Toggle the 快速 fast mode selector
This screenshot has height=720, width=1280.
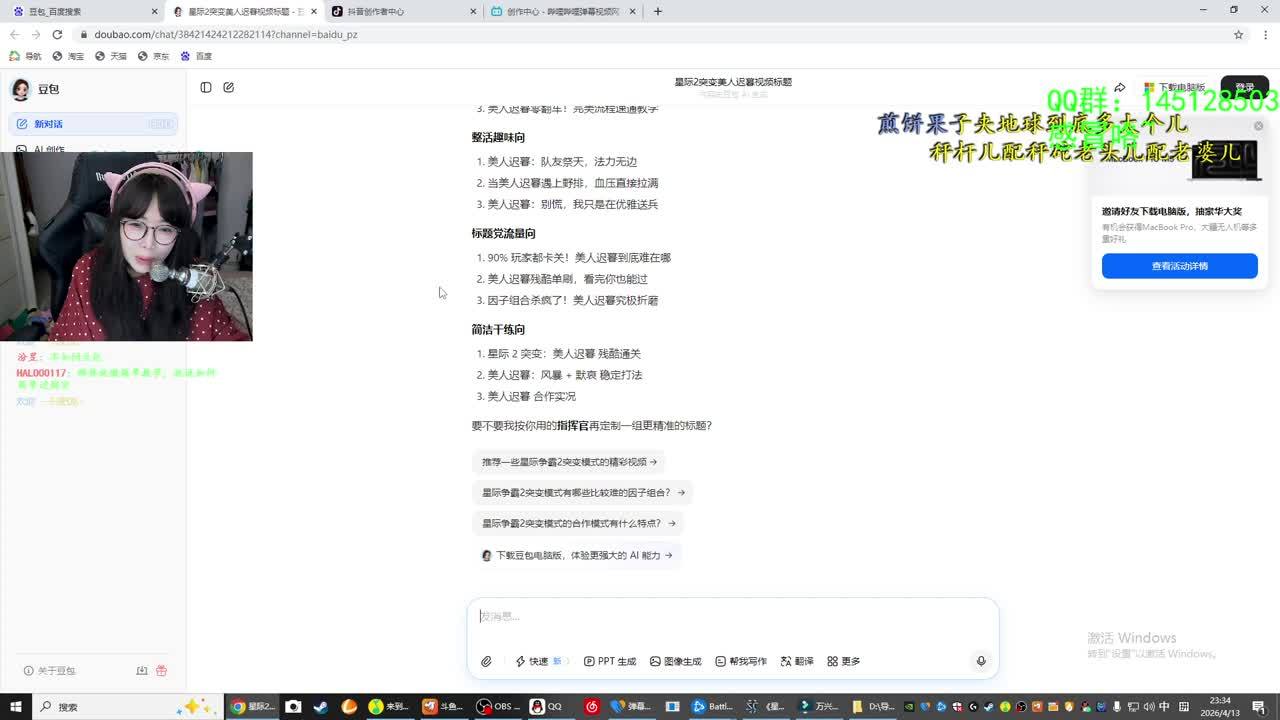(x=538, y=661)
